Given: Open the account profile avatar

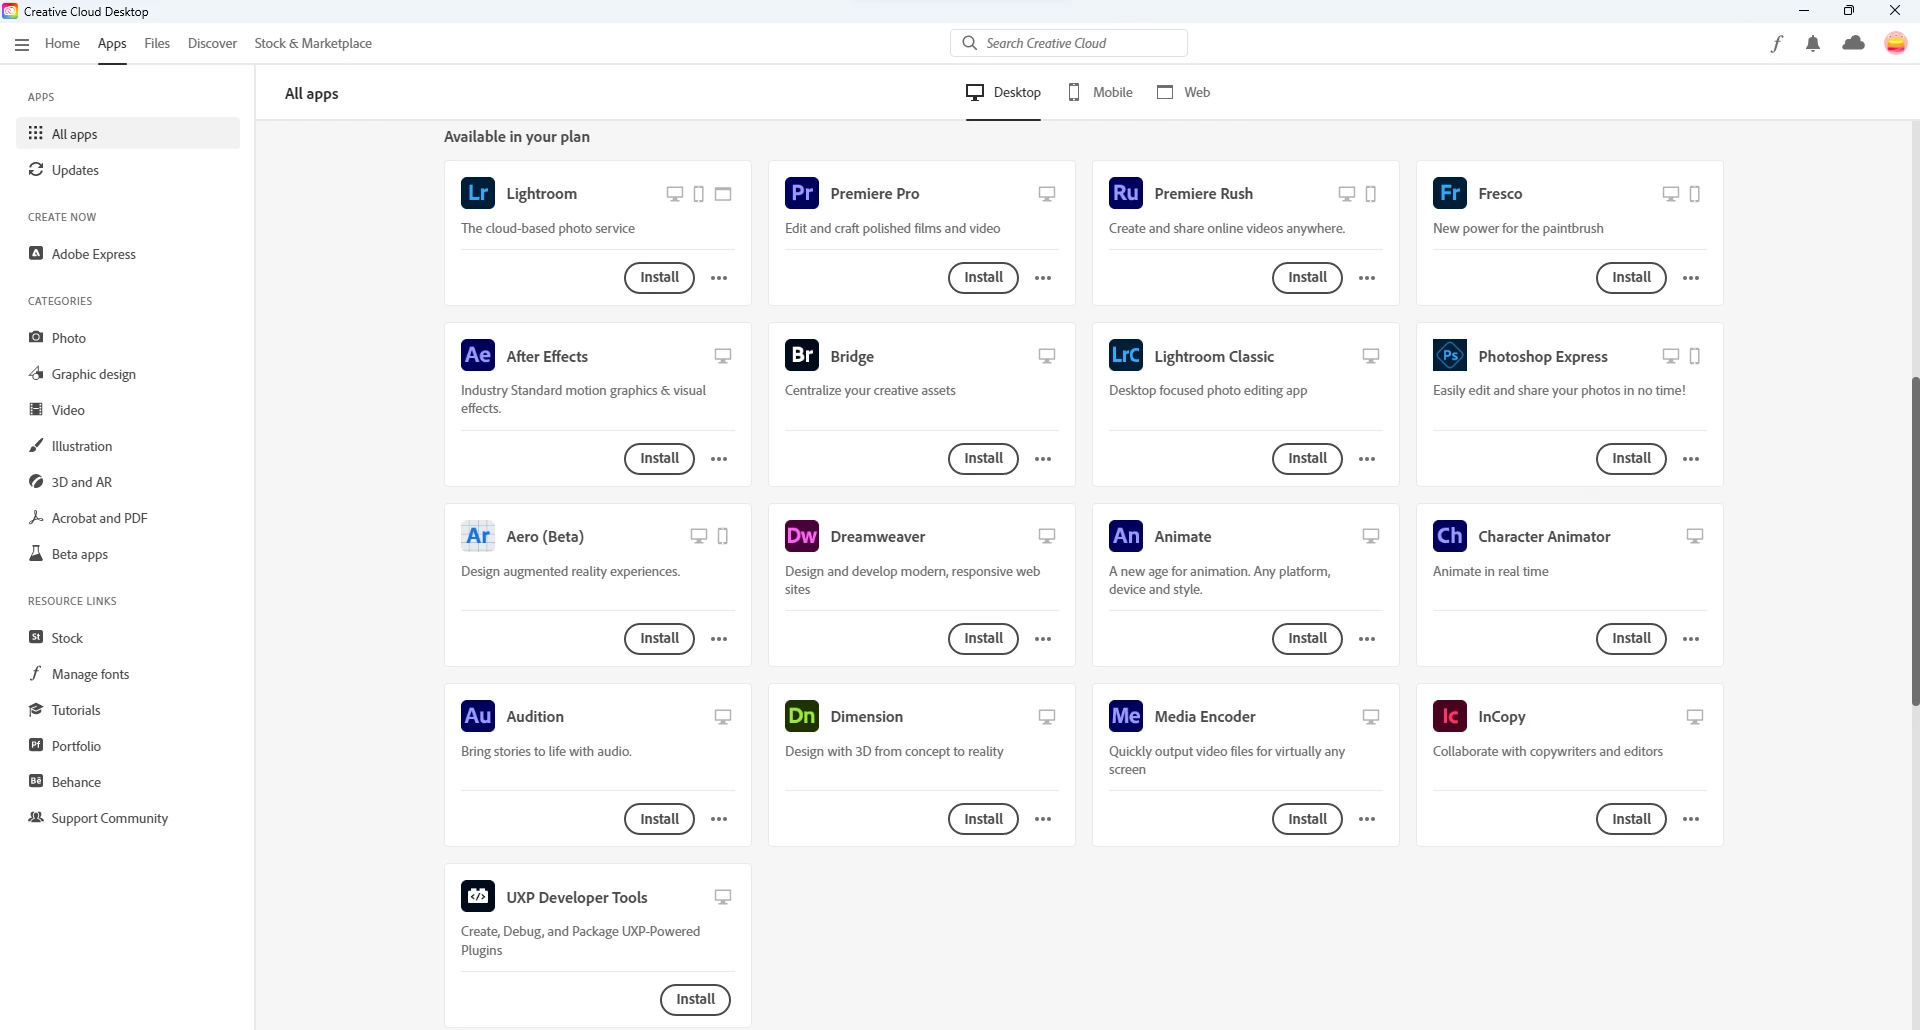Looking at the screenshot, I should 1896,43.
